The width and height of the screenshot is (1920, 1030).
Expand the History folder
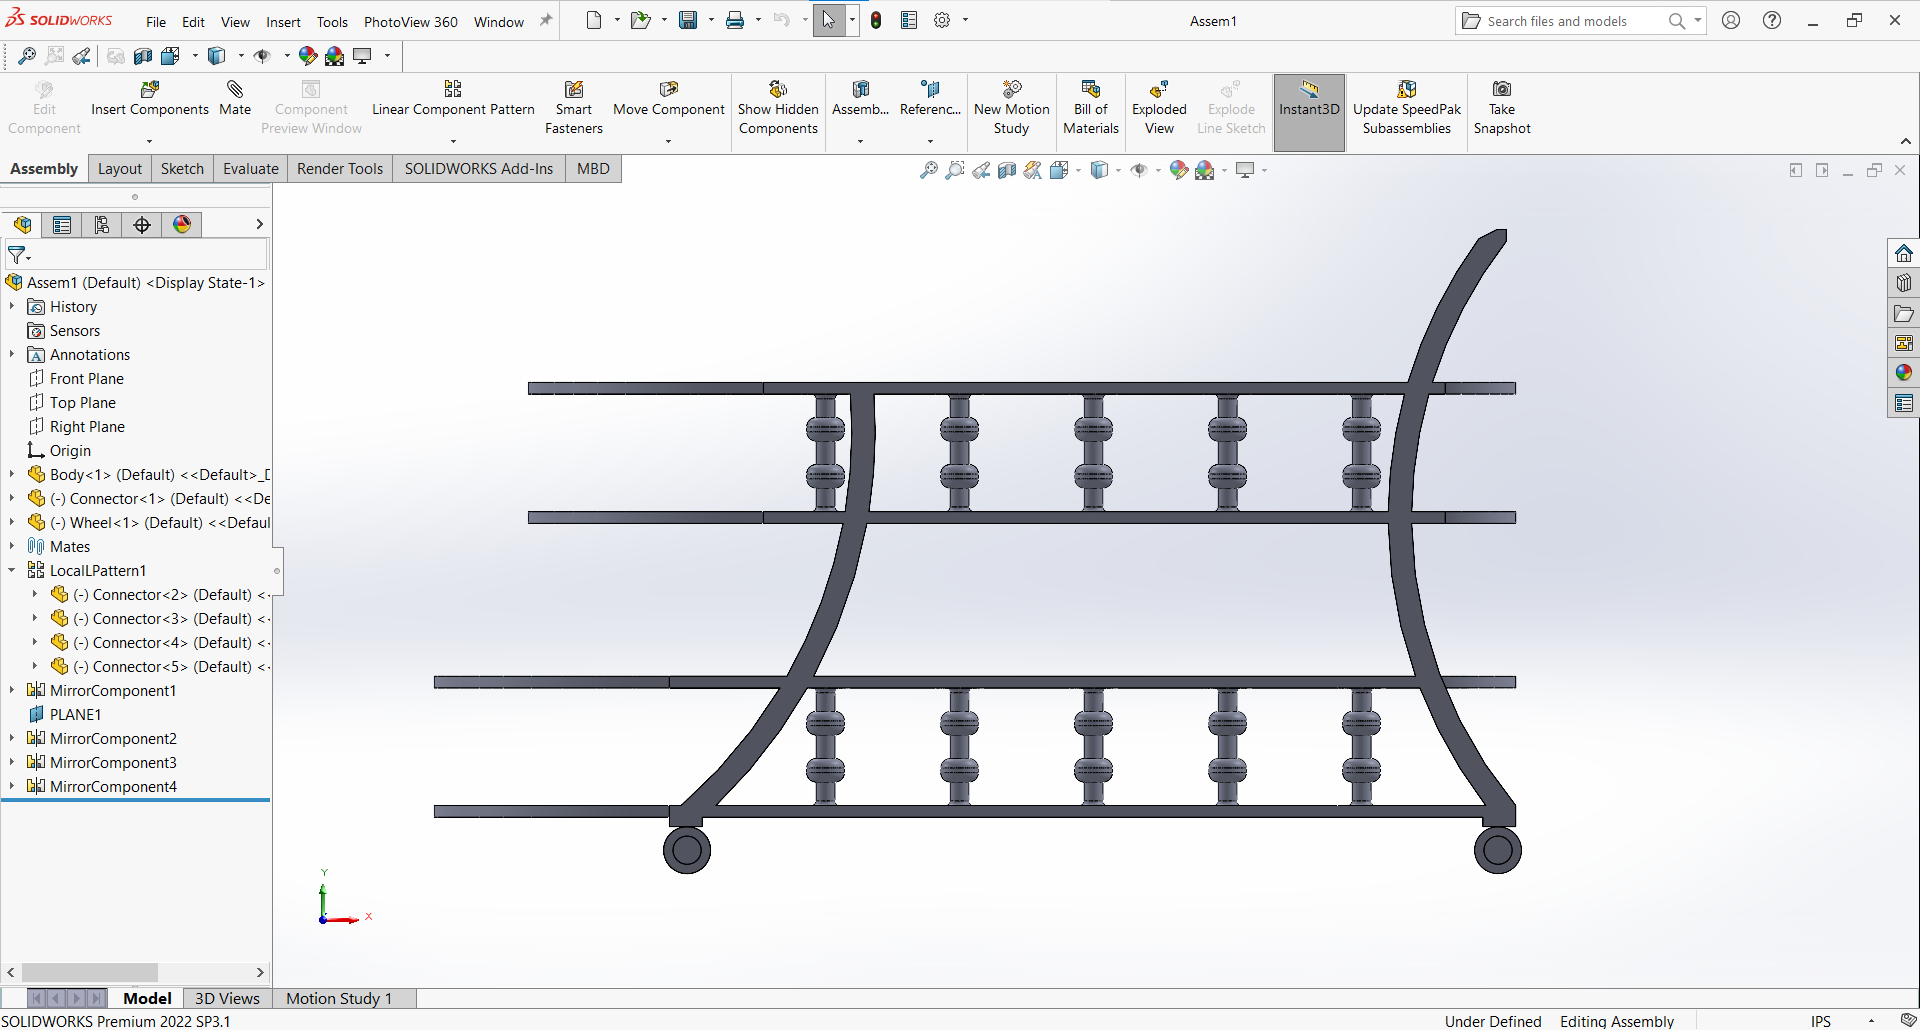pyautogui.click(x=12, y=307)
